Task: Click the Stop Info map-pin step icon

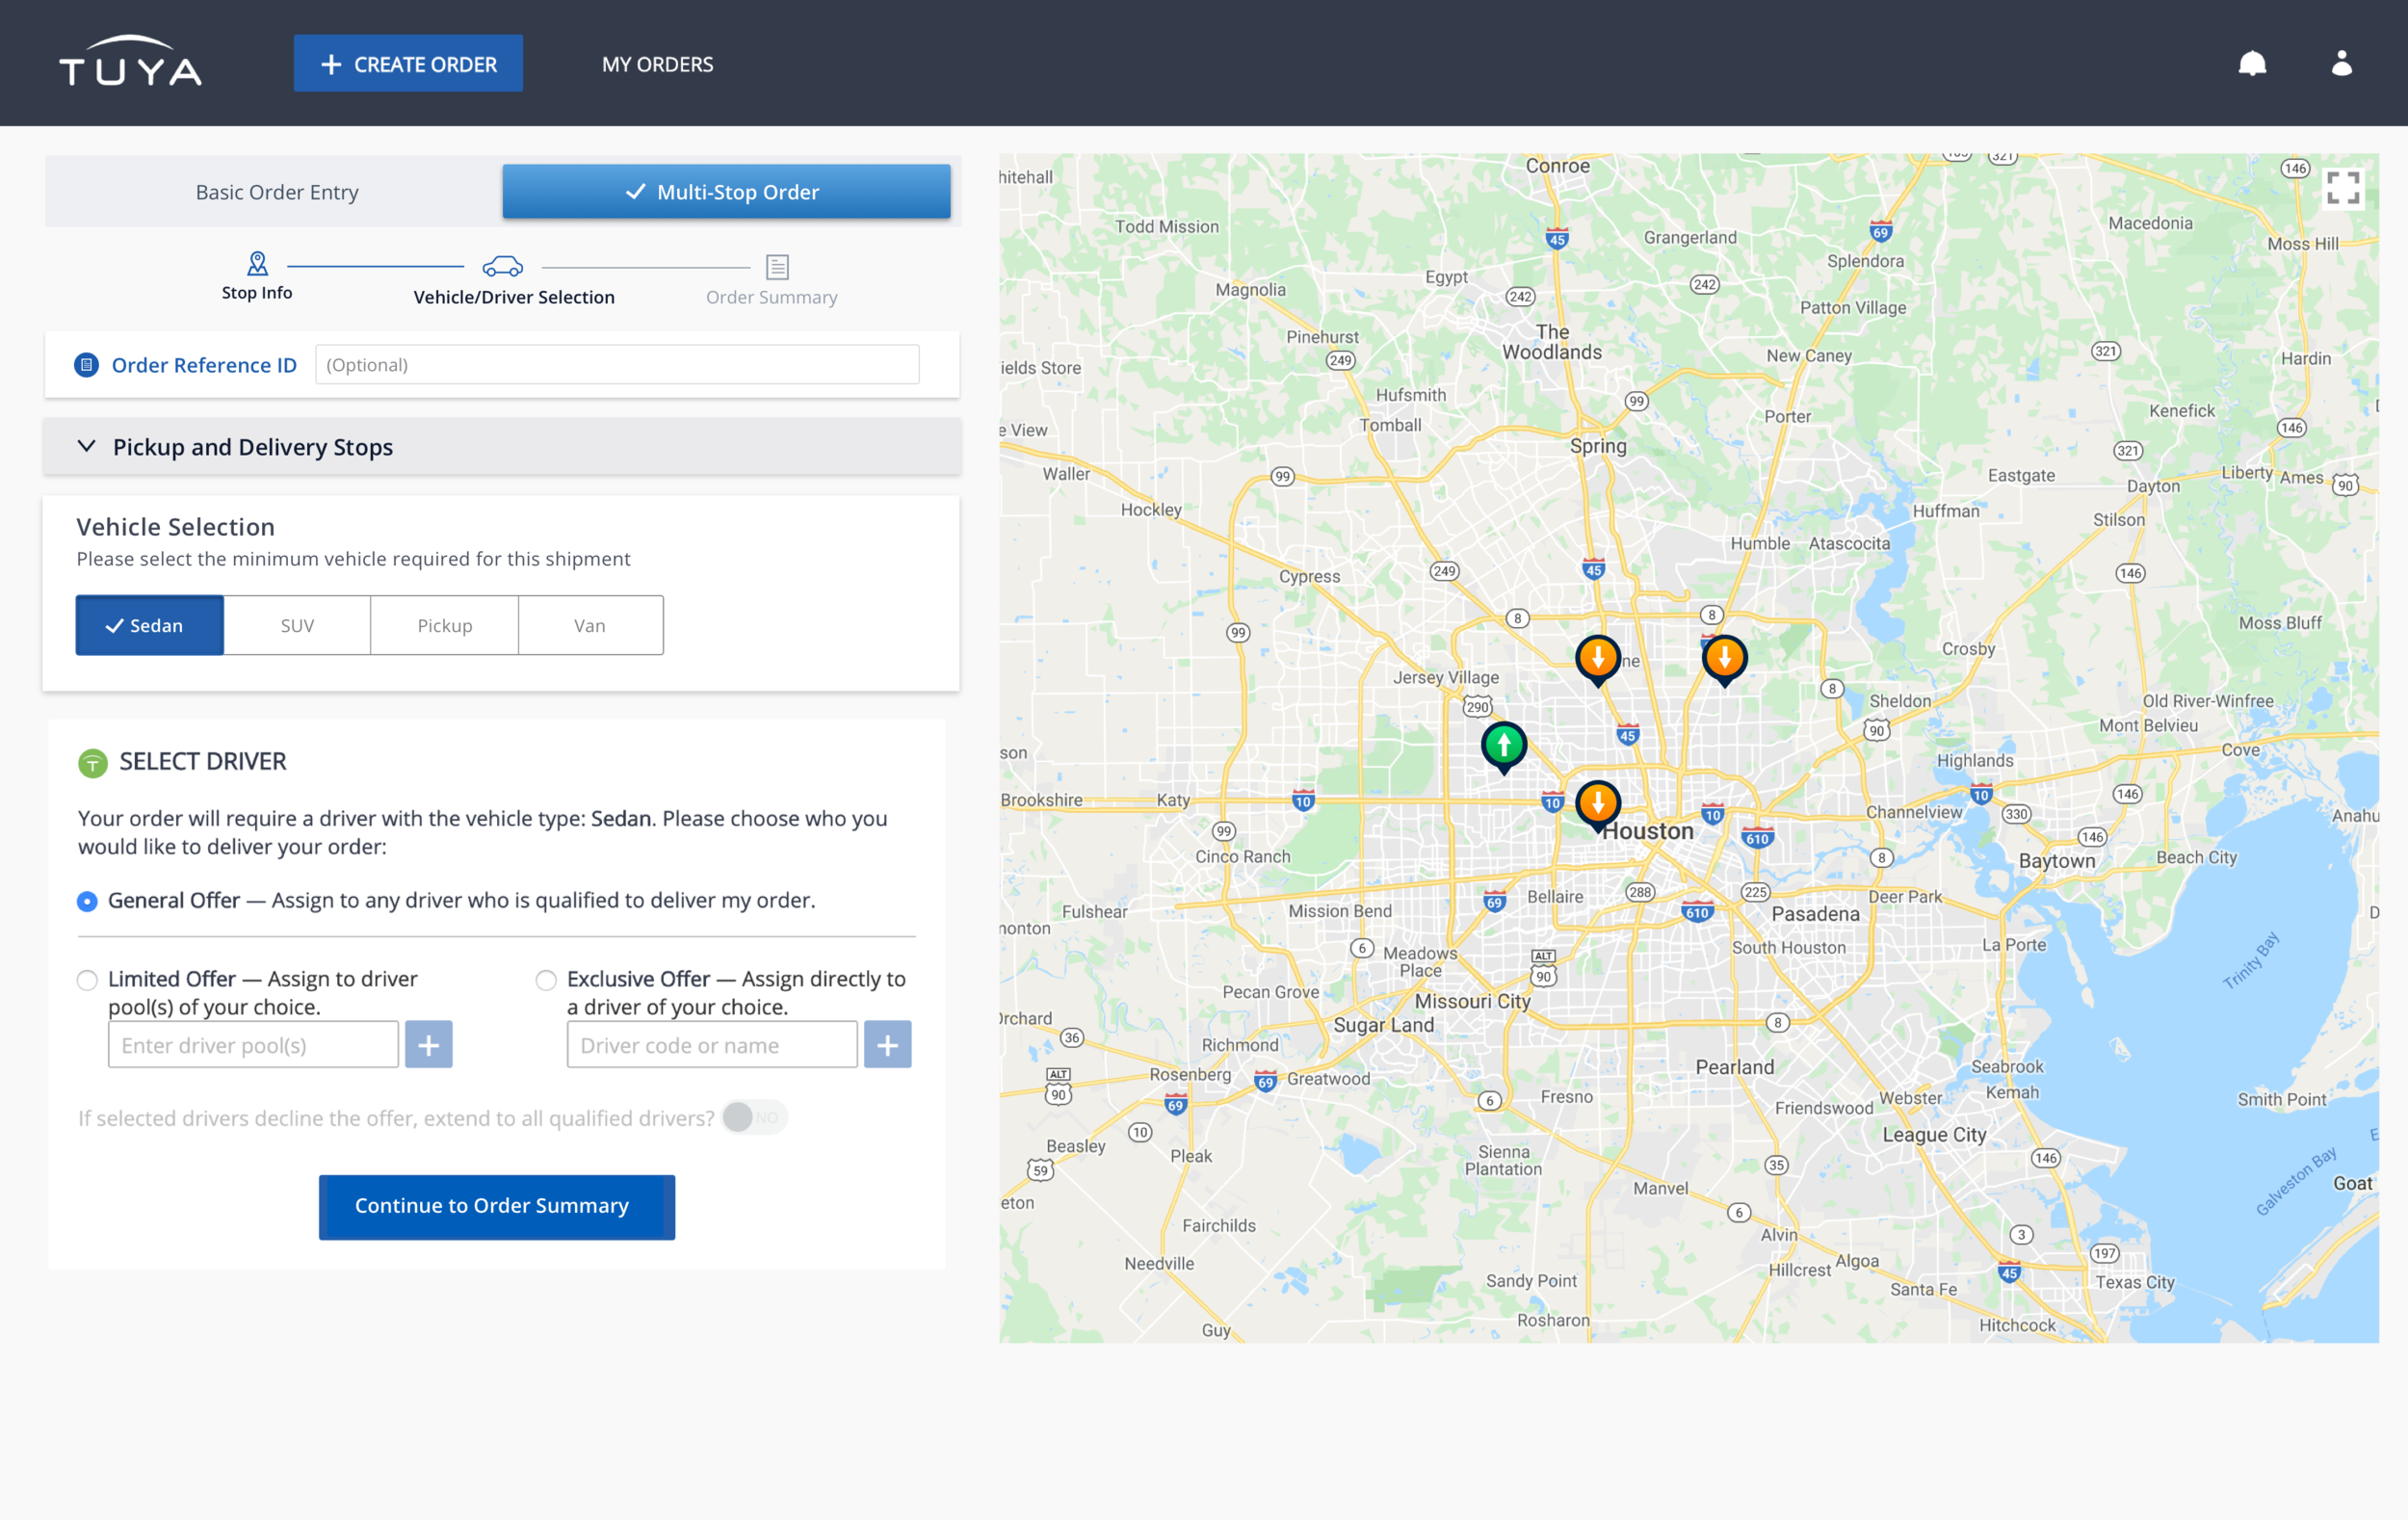Action: click(257, 264)
